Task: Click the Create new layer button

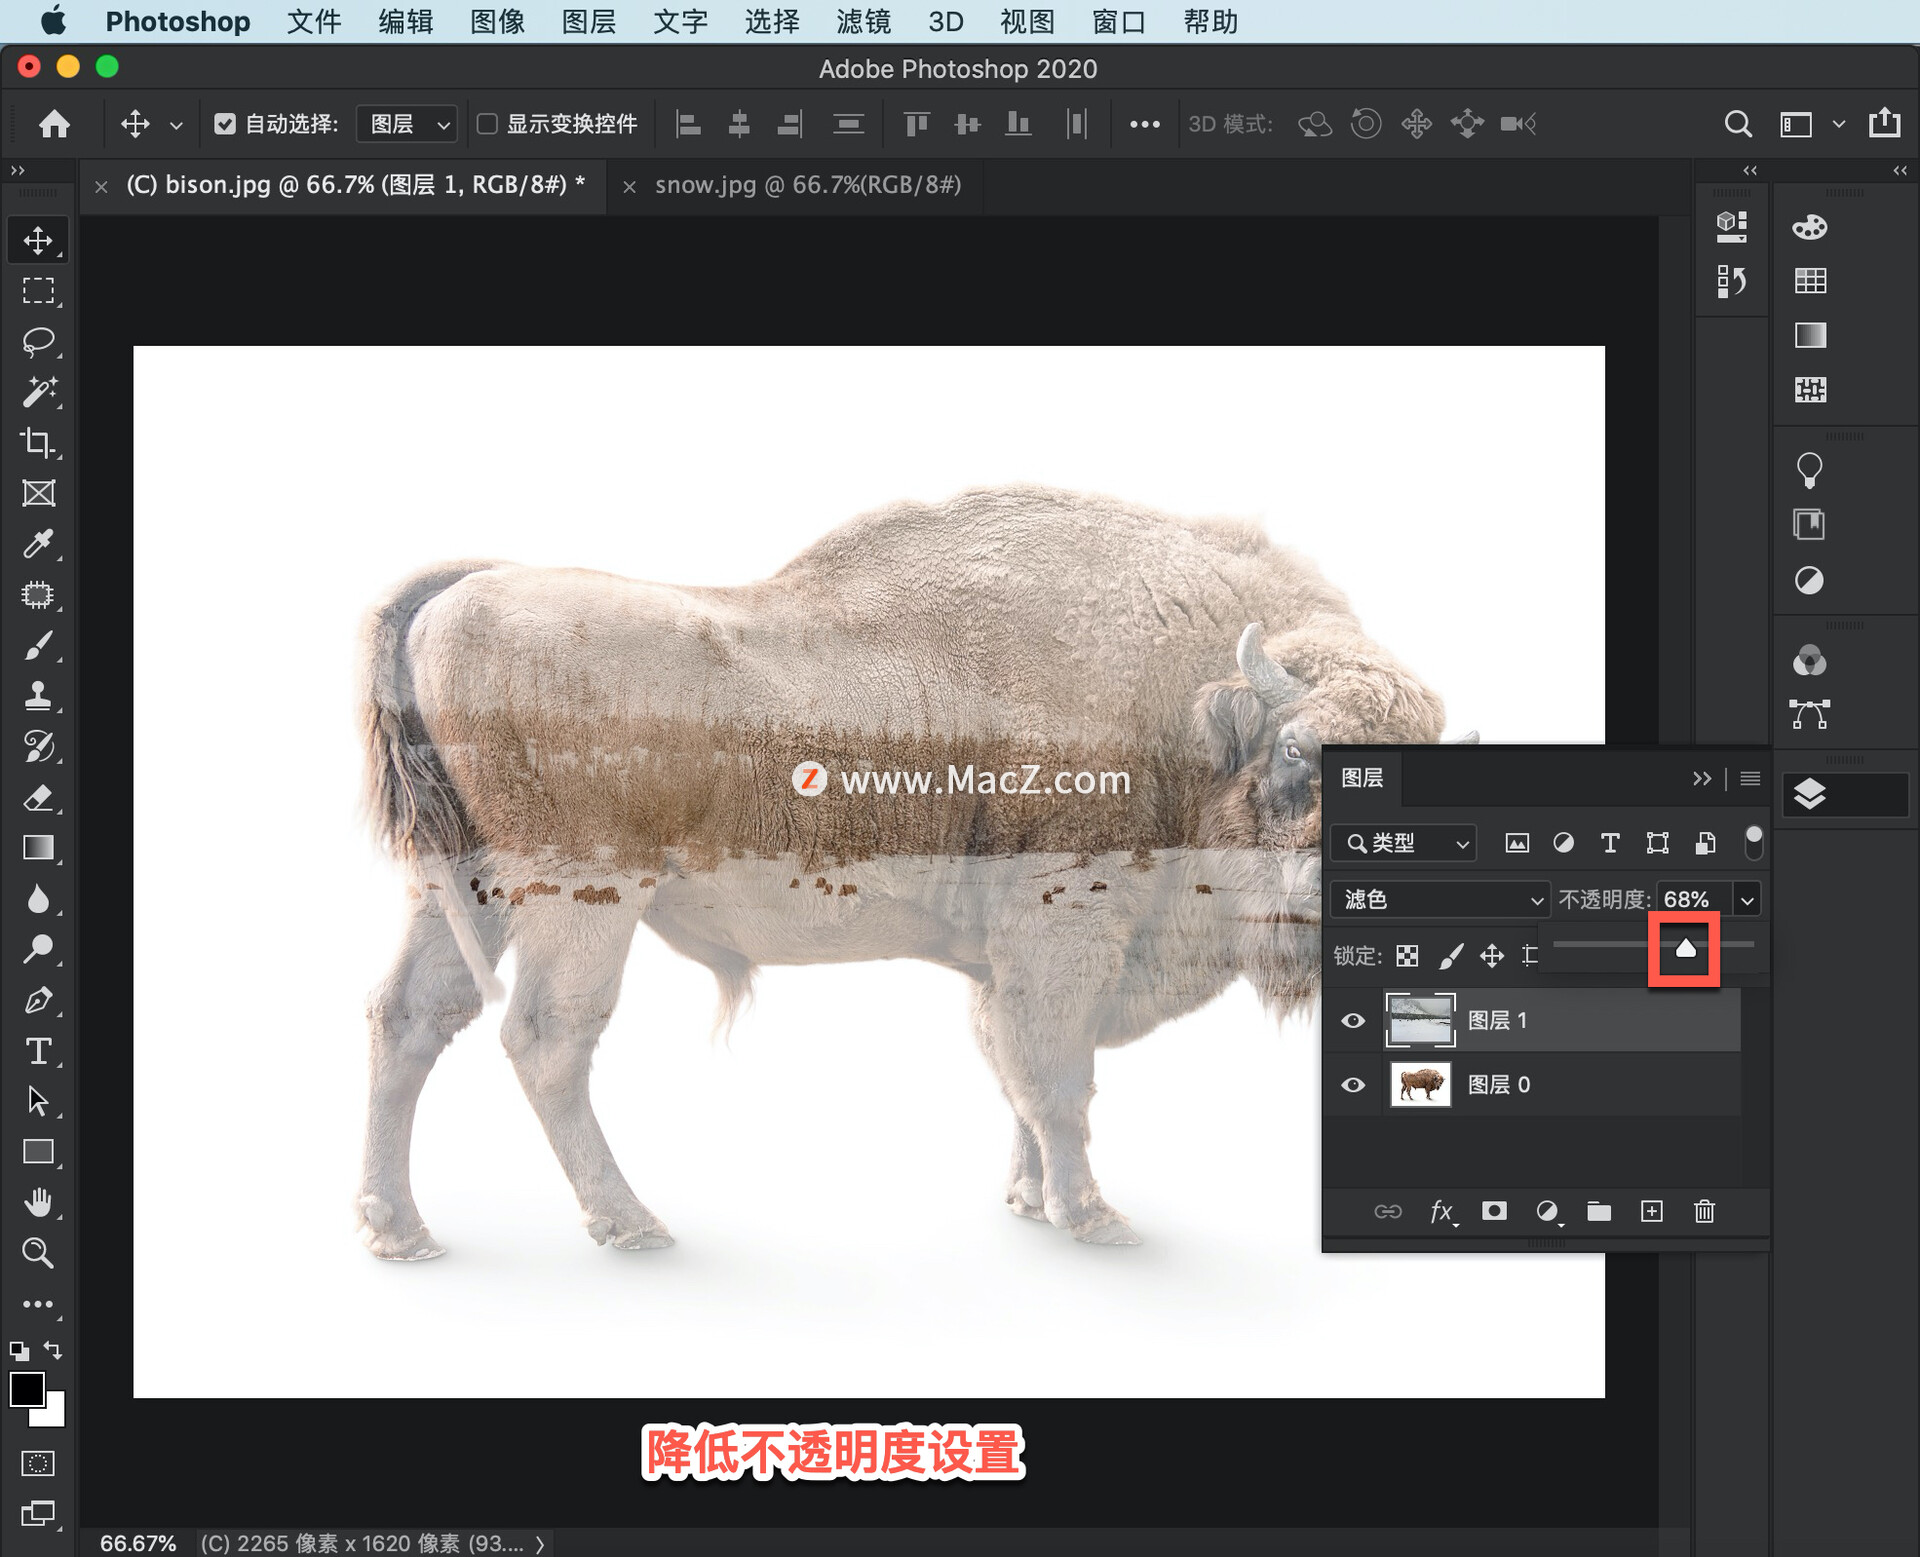Action: [x=1652, y=1212]
